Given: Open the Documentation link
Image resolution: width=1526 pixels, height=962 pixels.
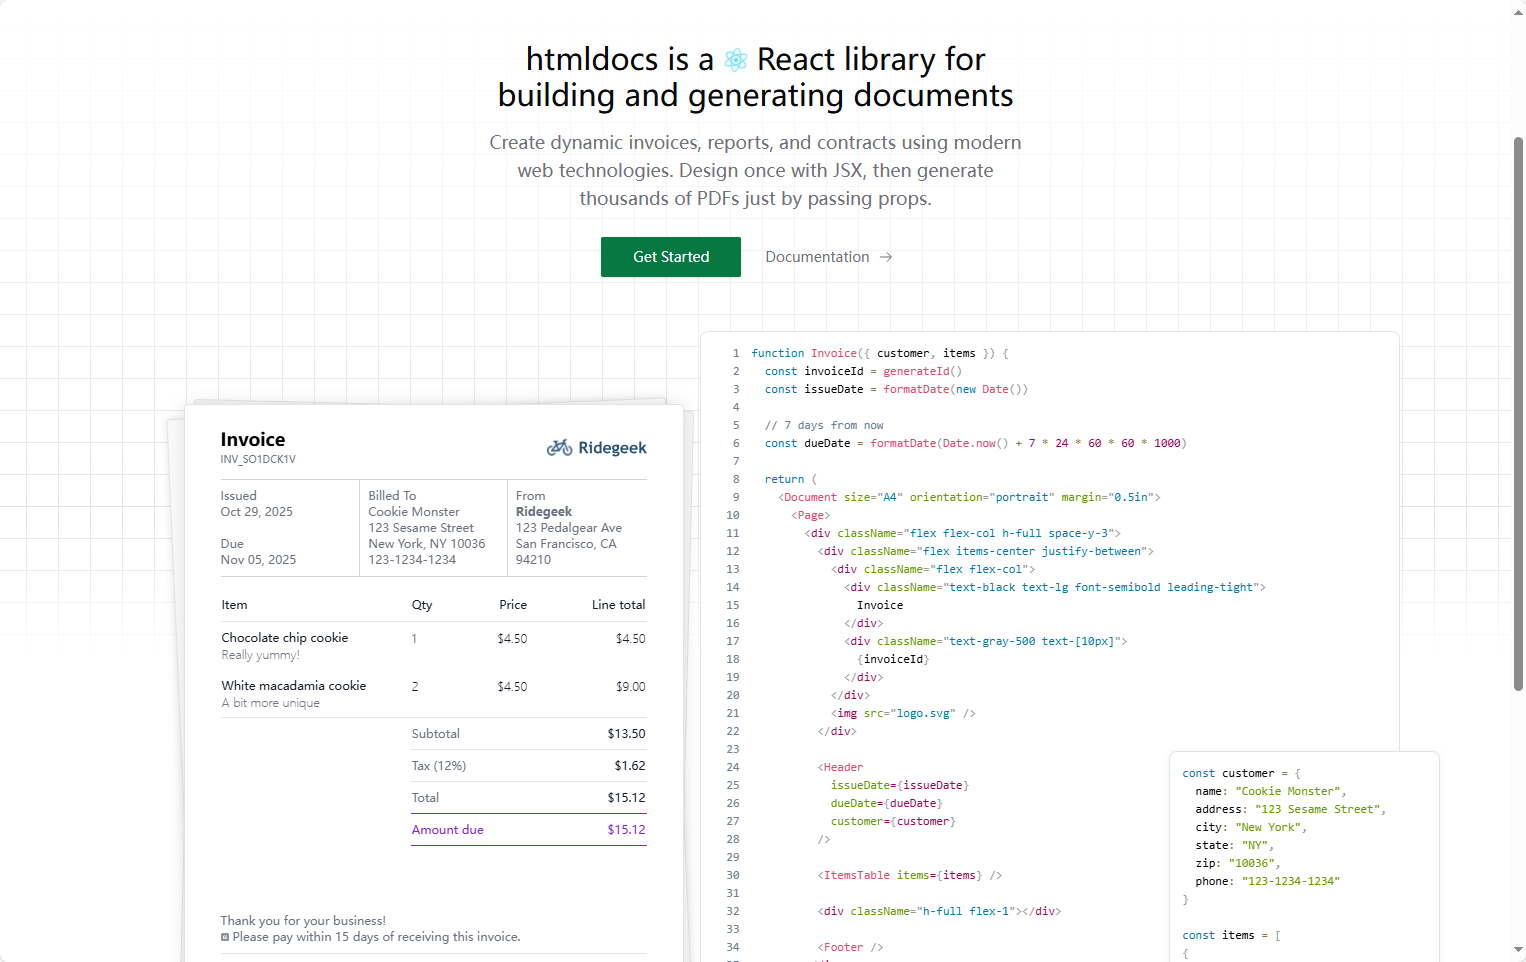Looking at the screenshot, I should tap(817, 257).
